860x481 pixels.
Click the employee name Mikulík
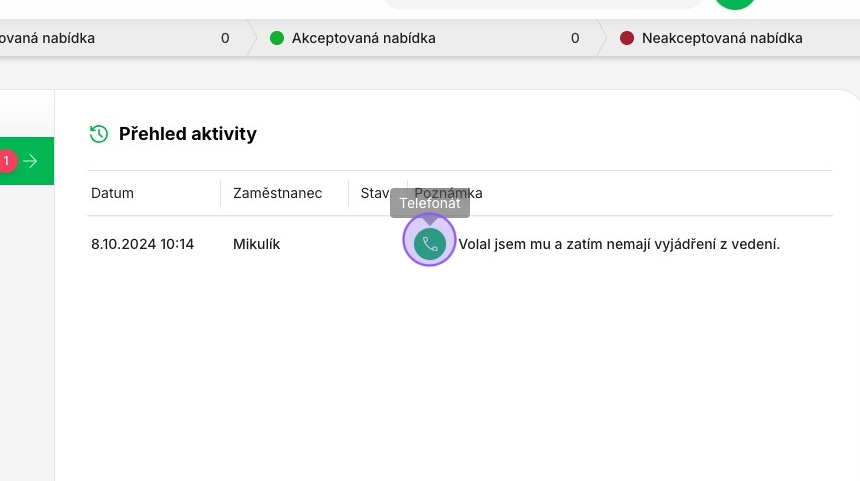pyautogui.click(x=256, y=244)
